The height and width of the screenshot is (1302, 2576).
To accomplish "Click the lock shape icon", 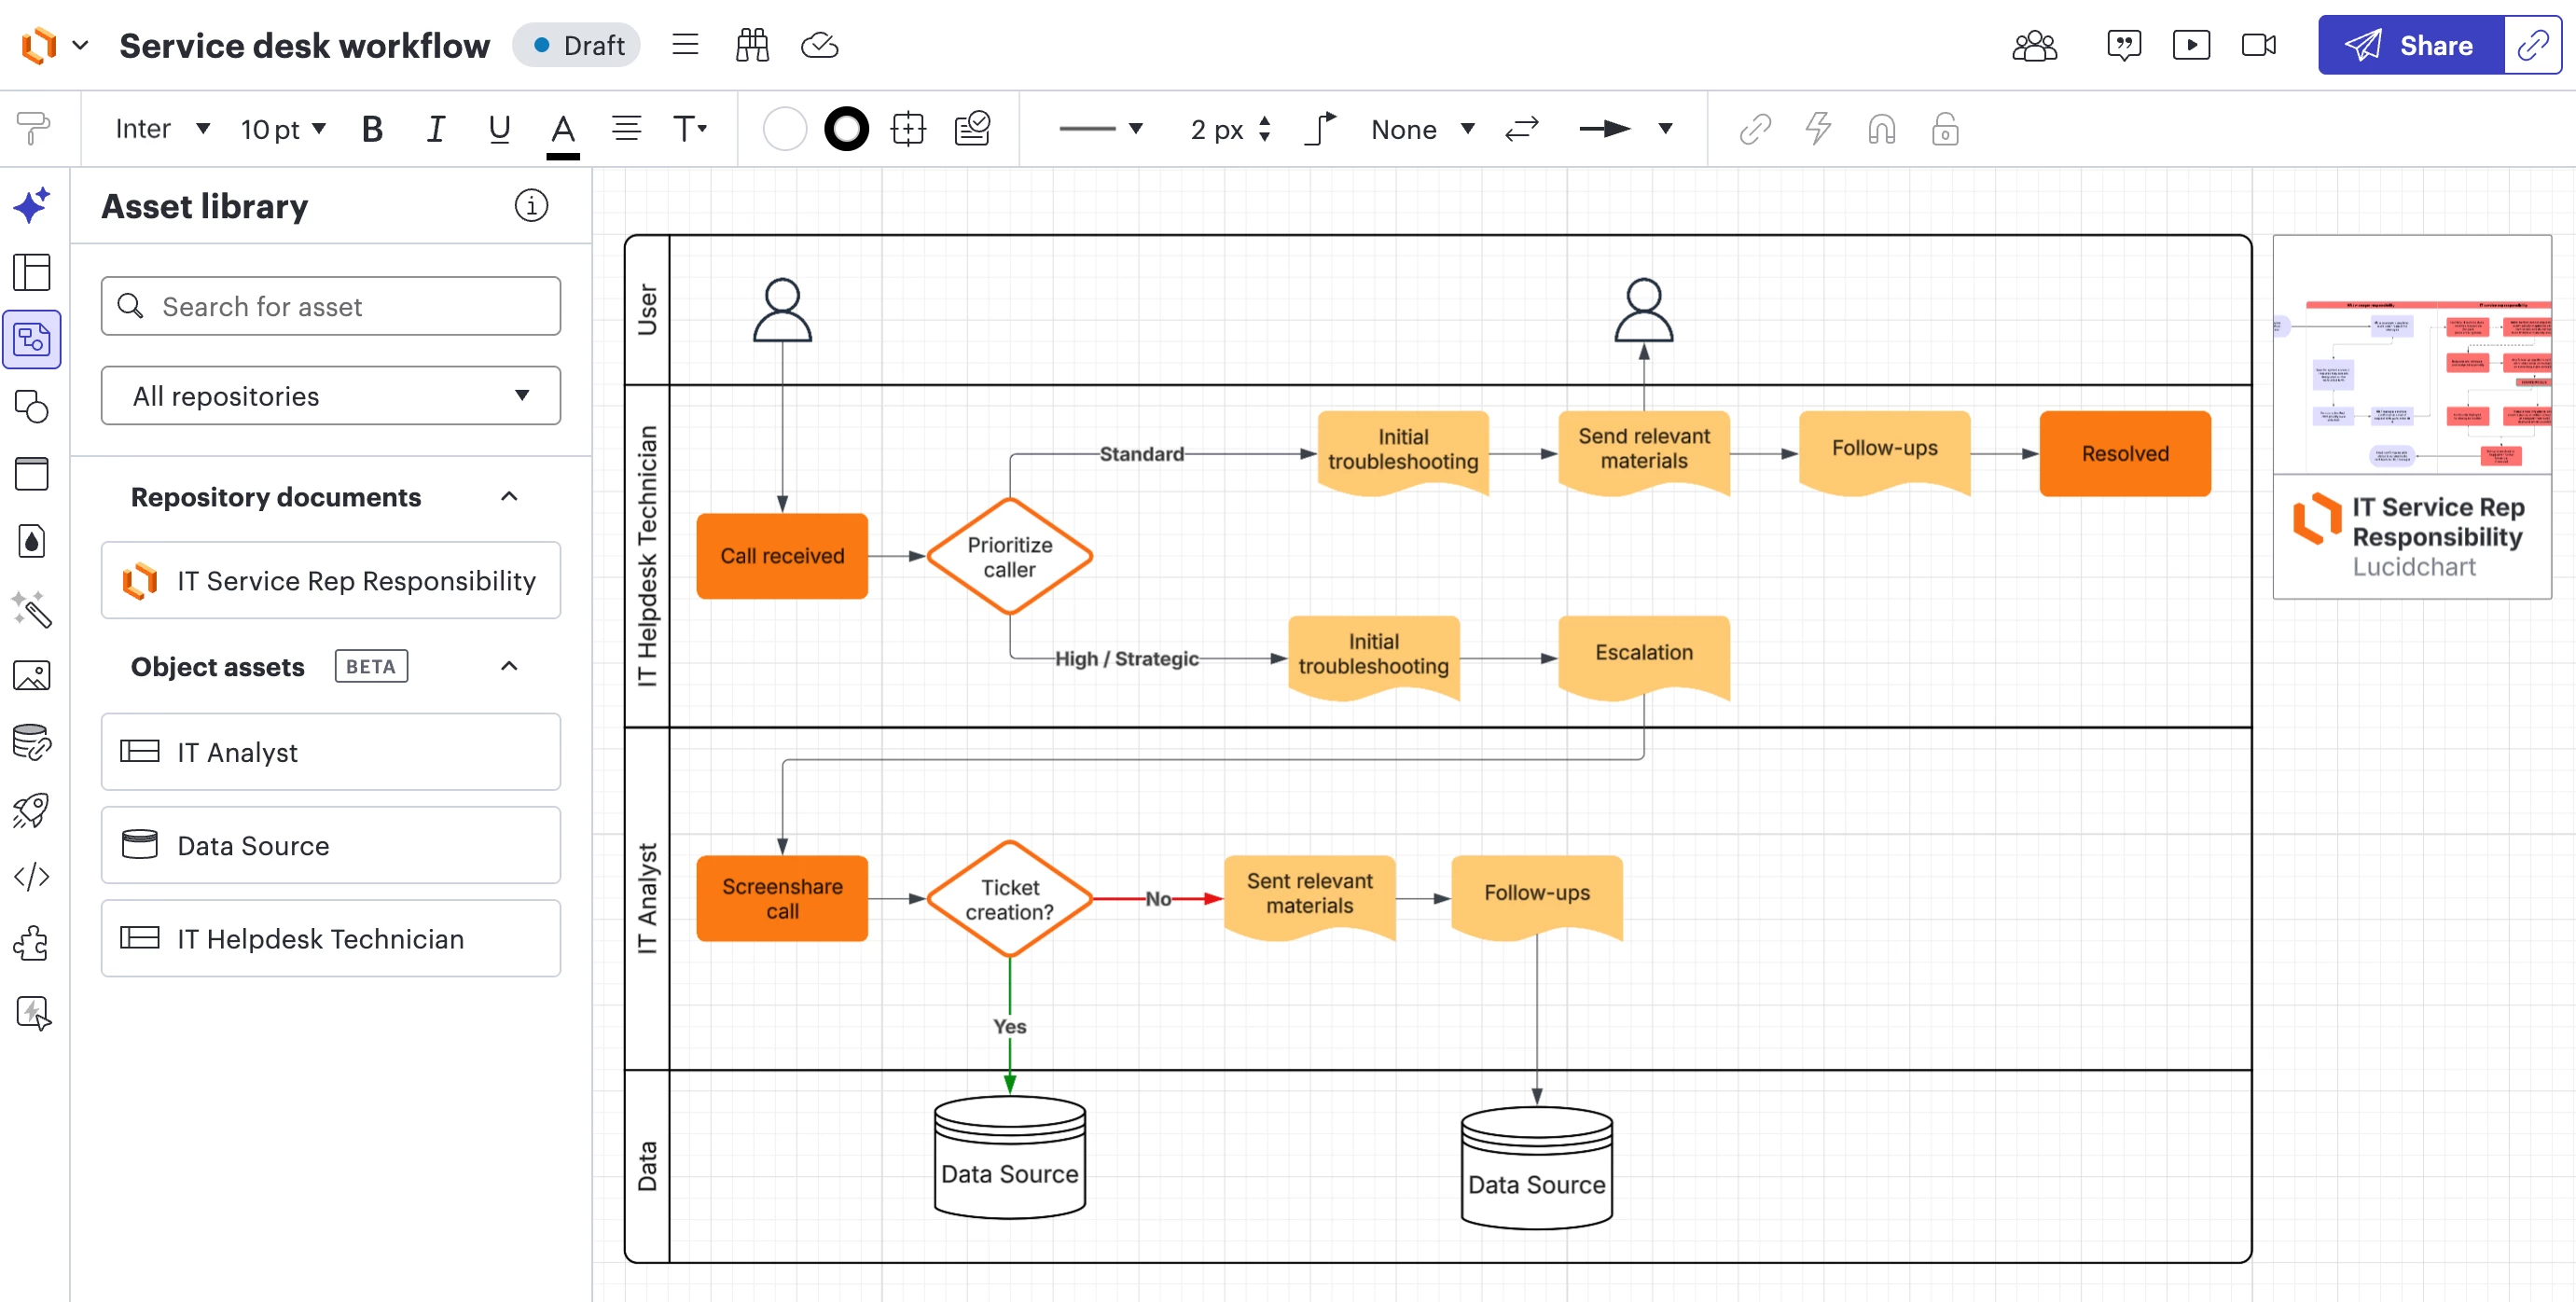I will [x=1944, y=129].
